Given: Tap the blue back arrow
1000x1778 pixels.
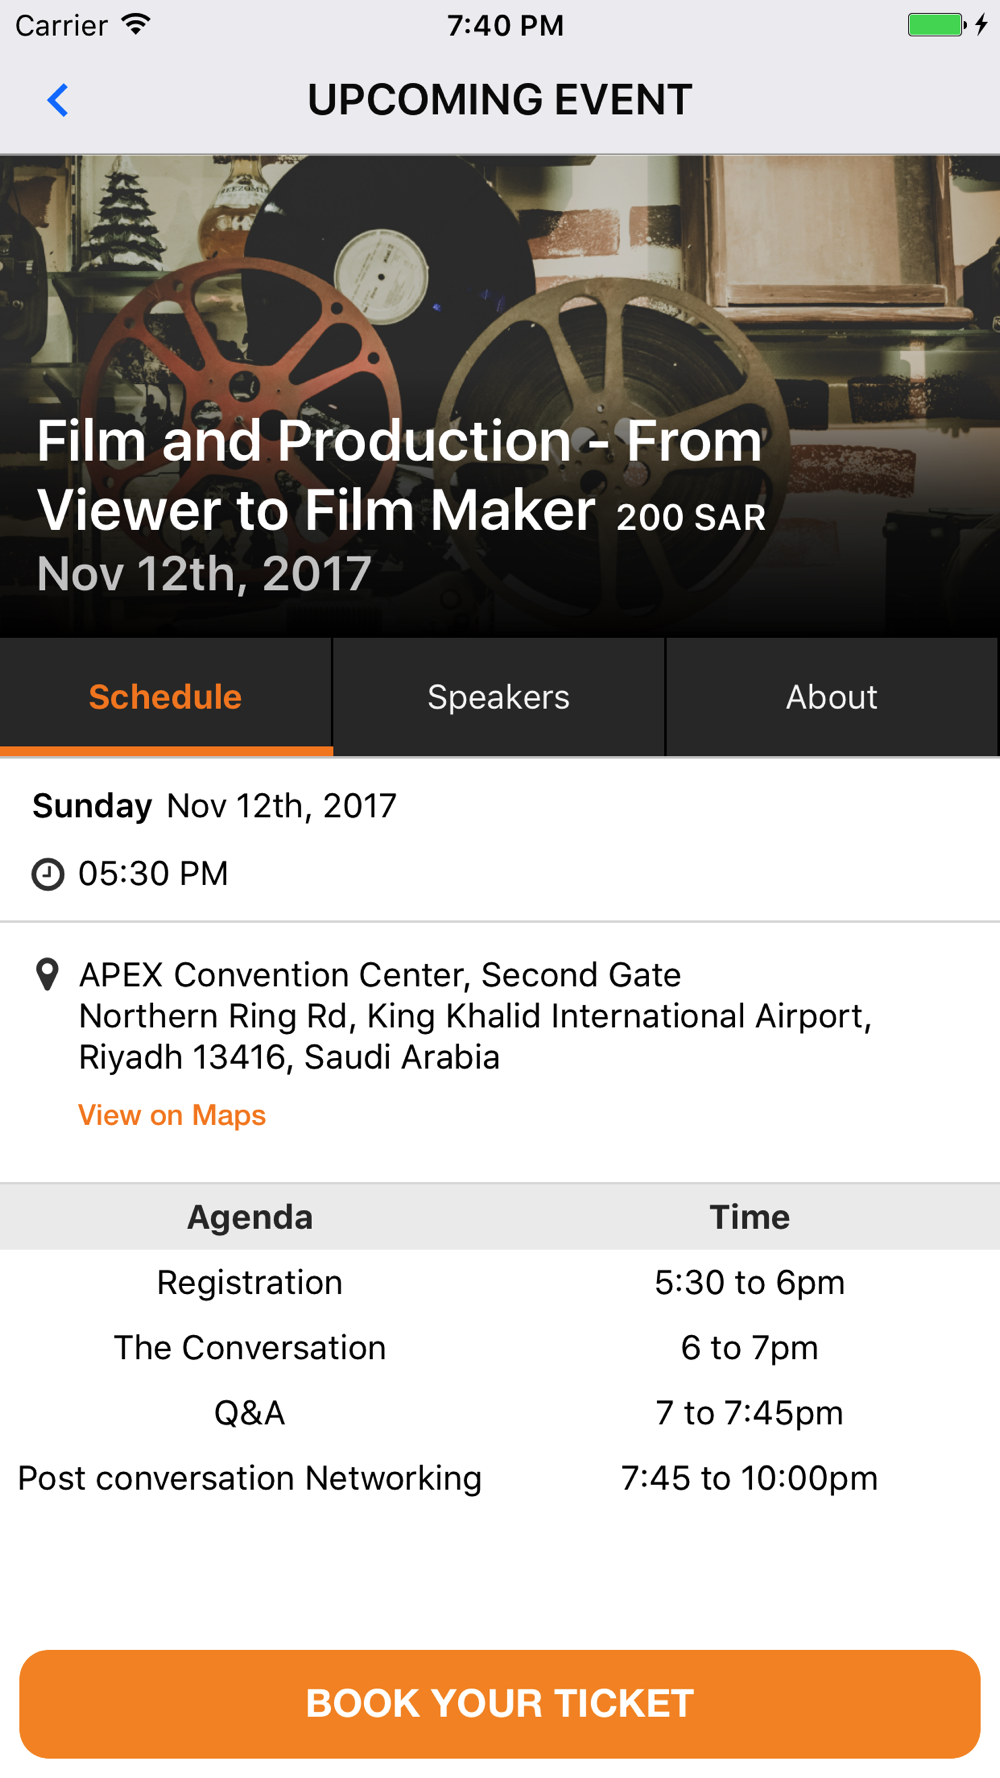Looking at the screenshot, I should point(58,100).
